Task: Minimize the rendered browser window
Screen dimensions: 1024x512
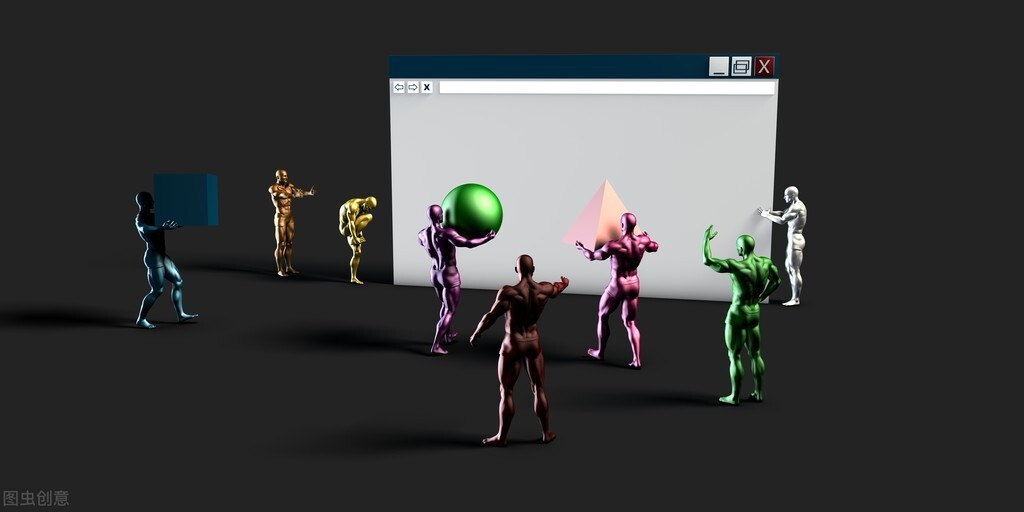Action: click(x=719, y=67)
